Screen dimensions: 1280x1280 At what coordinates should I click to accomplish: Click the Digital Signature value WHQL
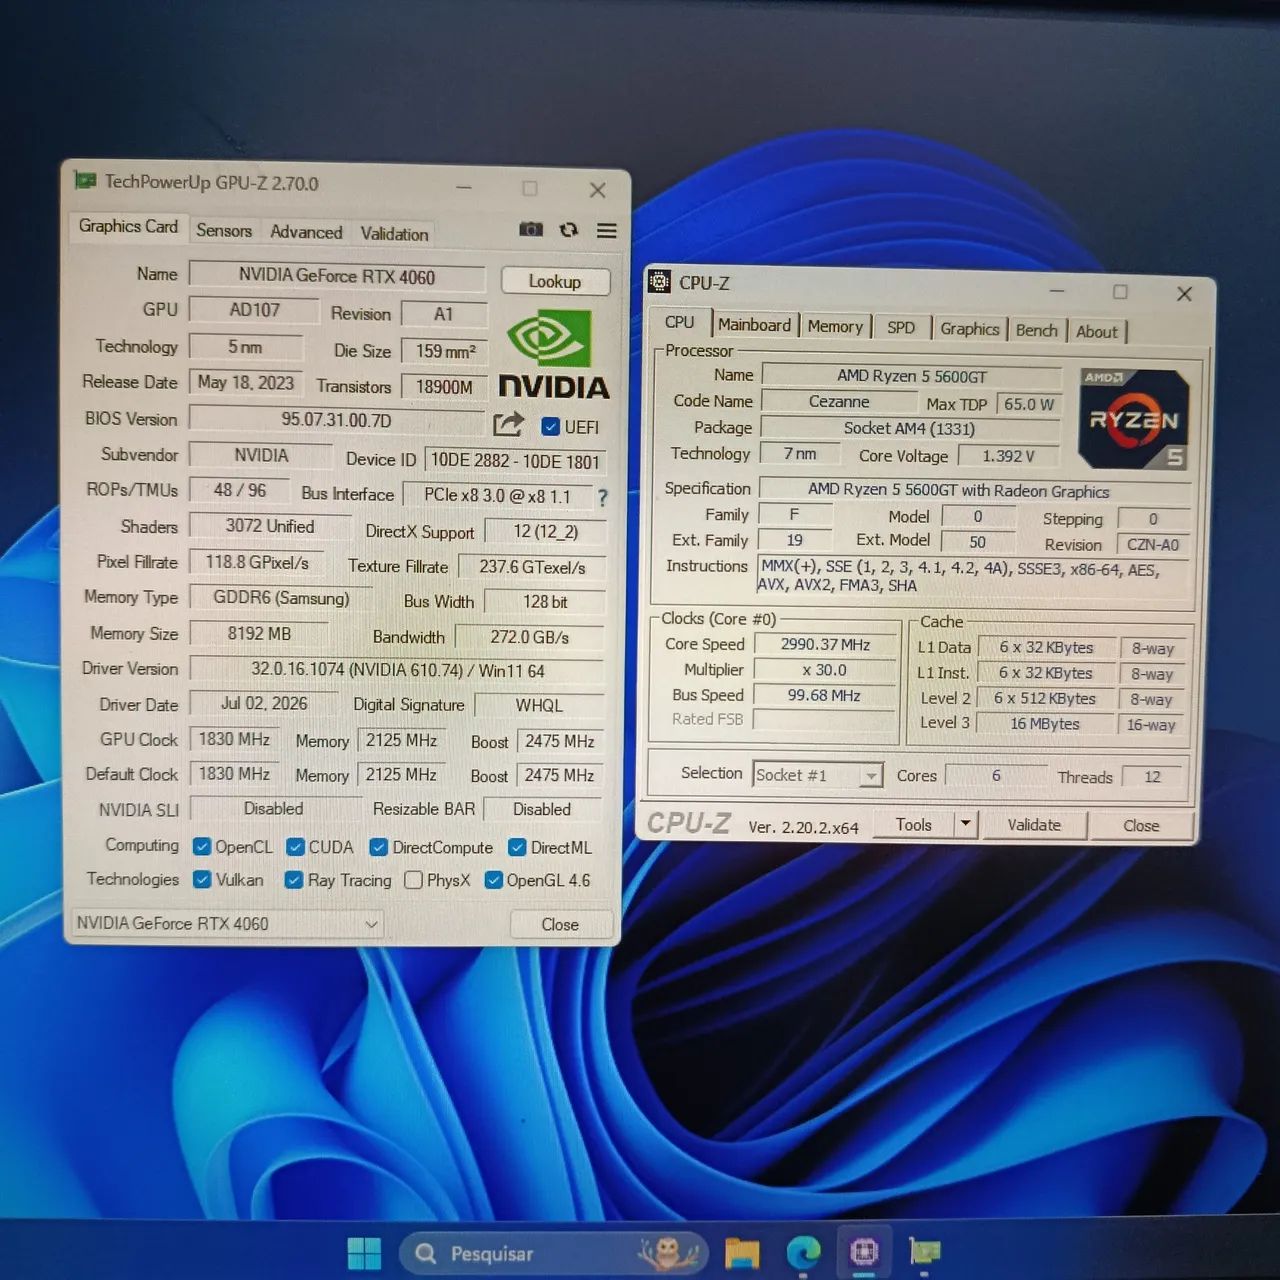539,706
